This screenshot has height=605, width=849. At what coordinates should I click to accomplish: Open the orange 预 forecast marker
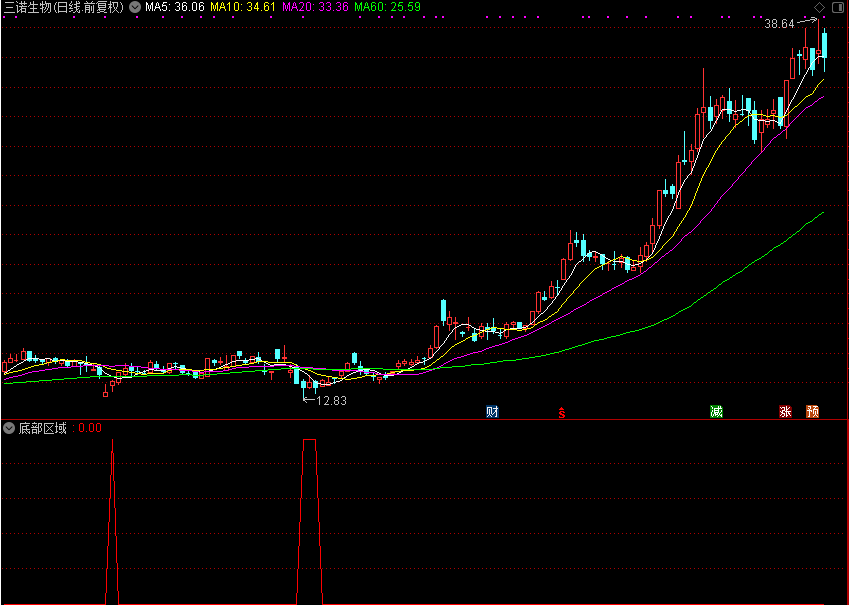pyautogui.click(x=813, y=412)
